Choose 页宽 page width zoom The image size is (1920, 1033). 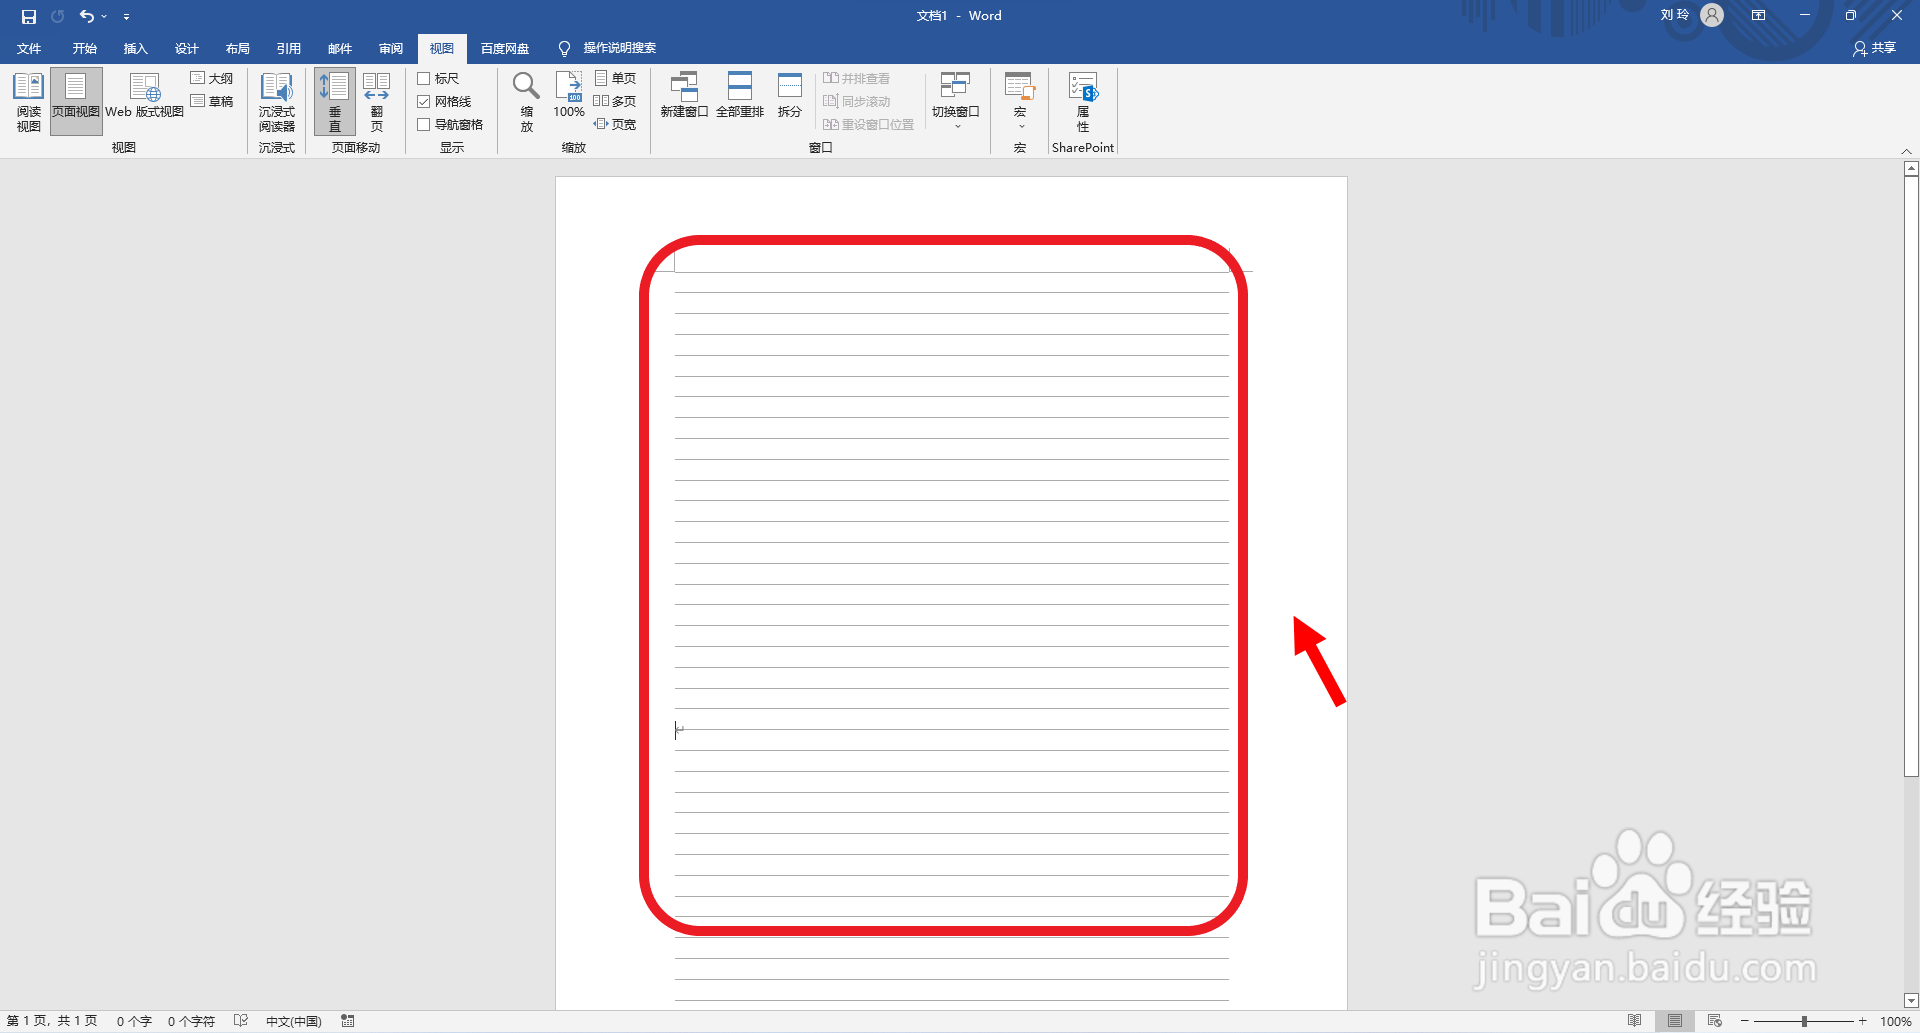[615, 124]
